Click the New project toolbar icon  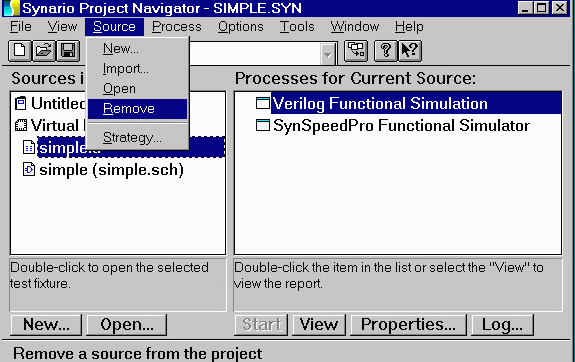20,50
